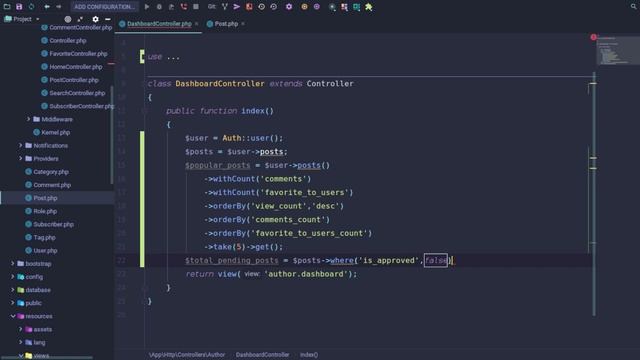Expand the folded 'use ...' imports
640x360 pixels.
[163, 57]
